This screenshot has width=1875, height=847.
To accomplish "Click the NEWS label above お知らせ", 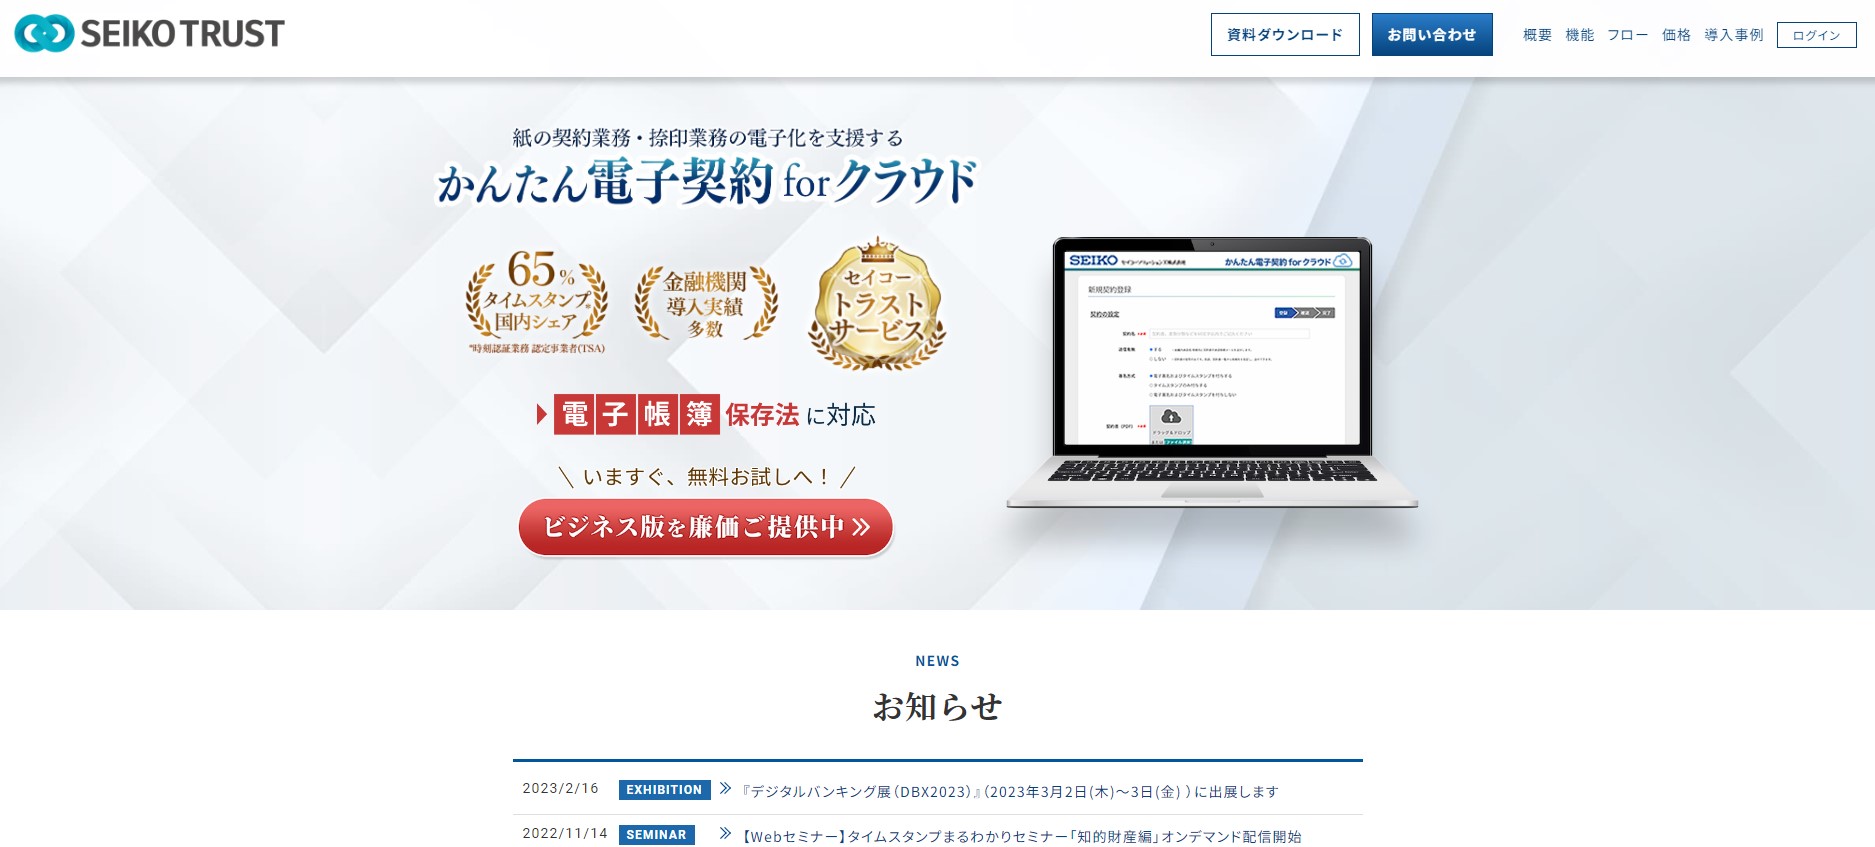I will pos(937,661).
